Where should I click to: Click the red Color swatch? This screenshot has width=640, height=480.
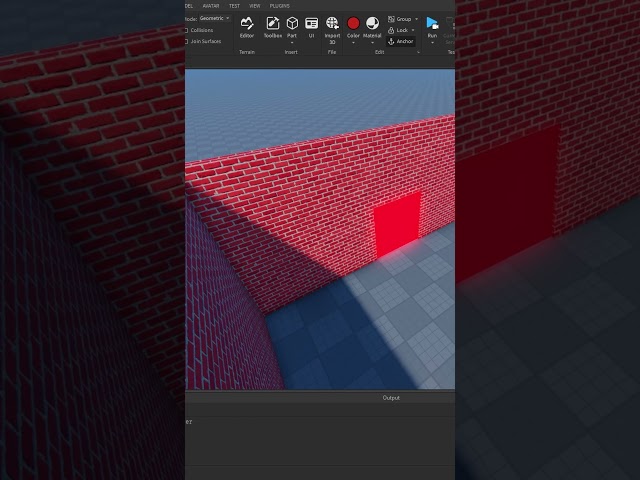point(353,23)
